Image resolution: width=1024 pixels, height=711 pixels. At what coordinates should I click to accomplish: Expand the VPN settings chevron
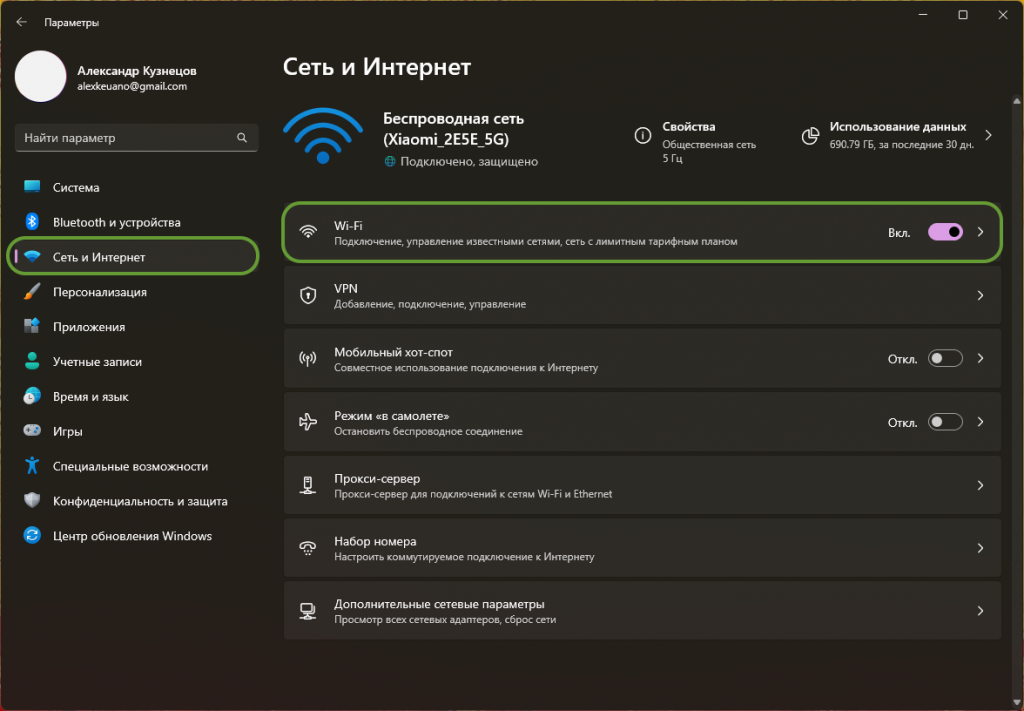[x=980, y=295]
